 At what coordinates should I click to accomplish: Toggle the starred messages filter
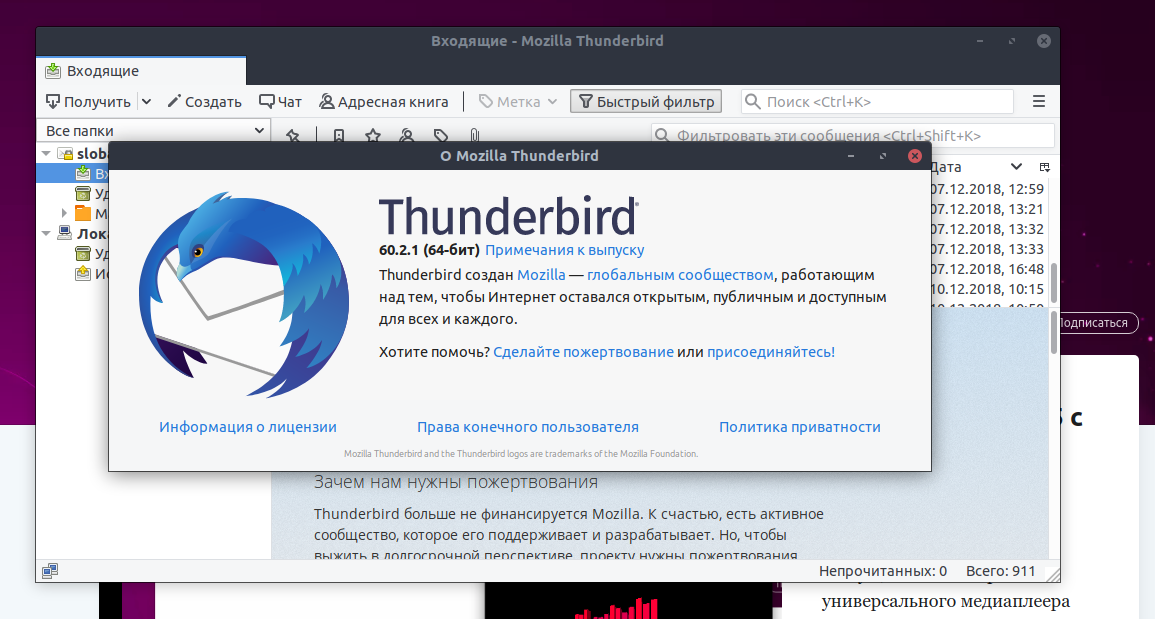(x=372, y=136)
